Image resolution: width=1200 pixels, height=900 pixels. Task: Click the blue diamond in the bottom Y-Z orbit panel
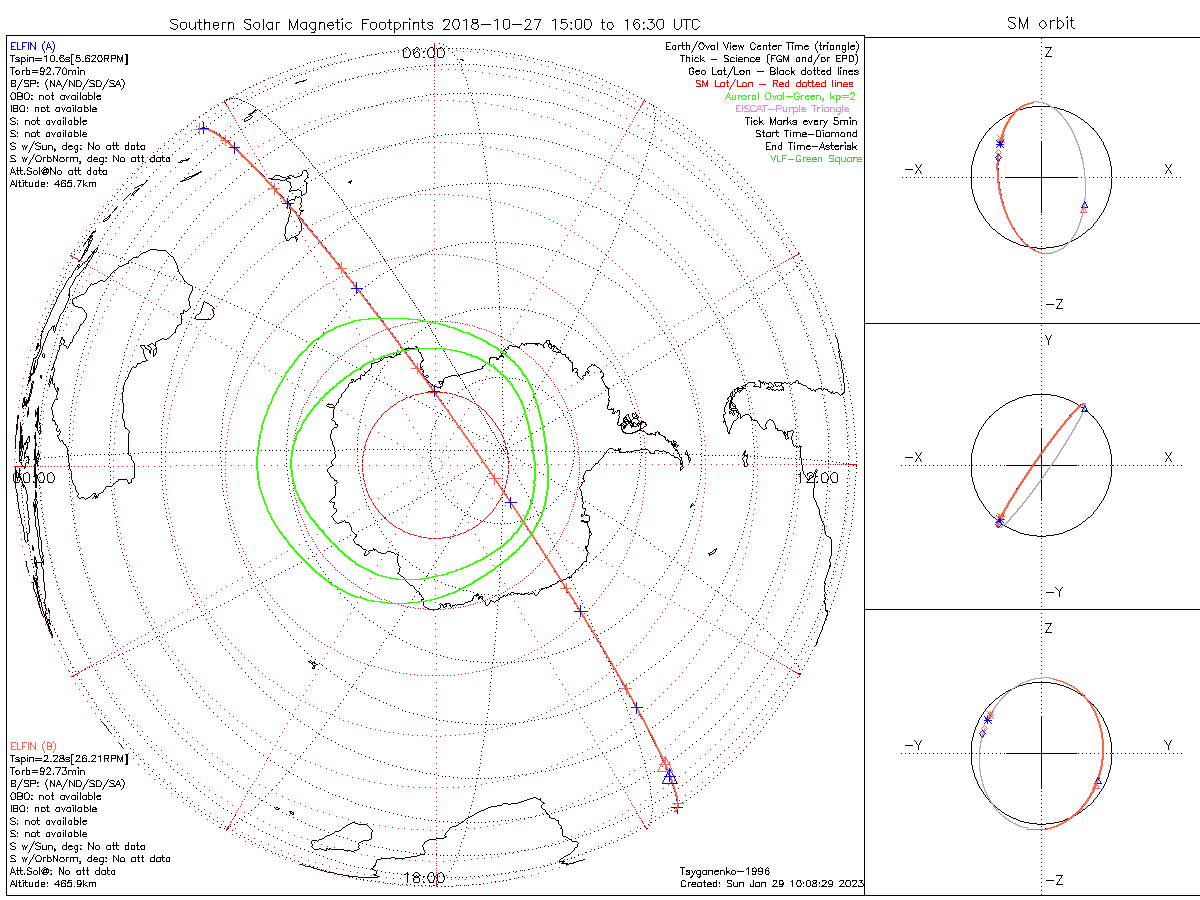(x=983, y=733)
